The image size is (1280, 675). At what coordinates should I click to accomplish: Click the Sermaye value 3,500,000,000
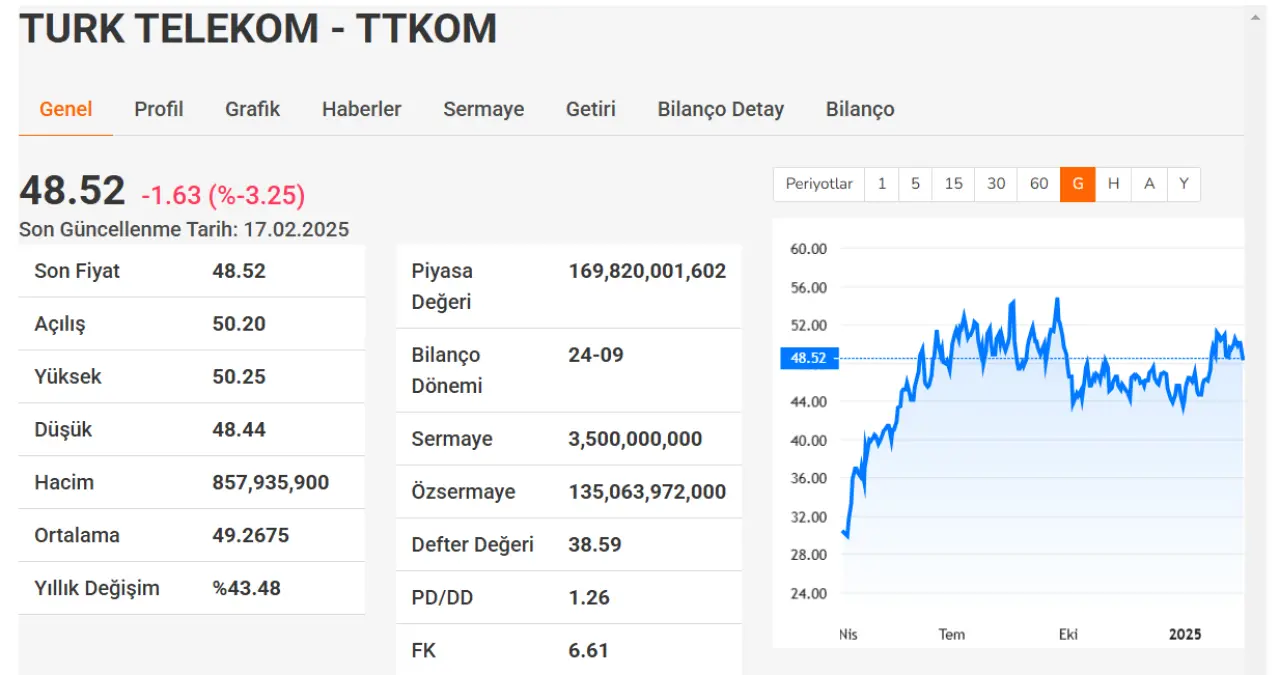coord(636,439)
